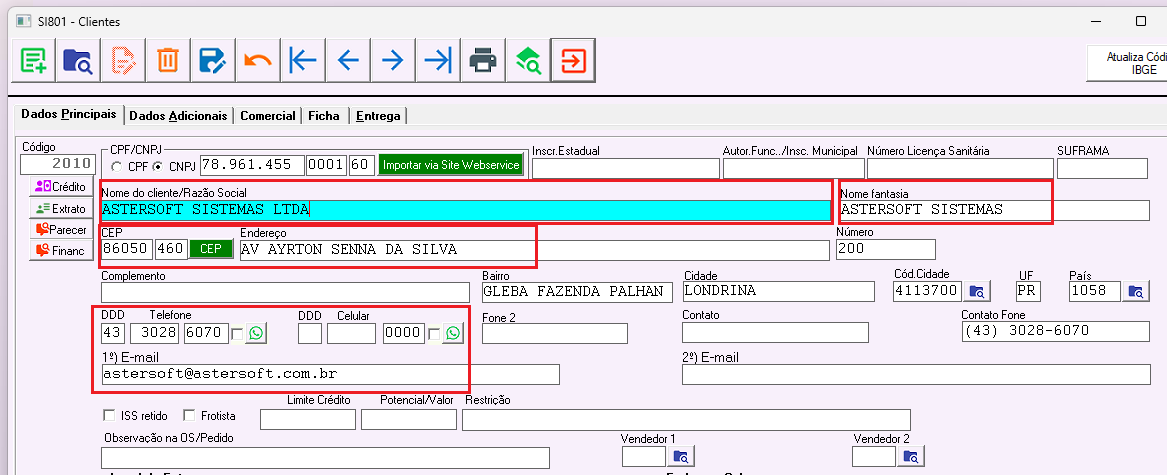Screen dimensions: 1167x475
Task: Click the 2º E-mail field
Action: pos(916,374)
